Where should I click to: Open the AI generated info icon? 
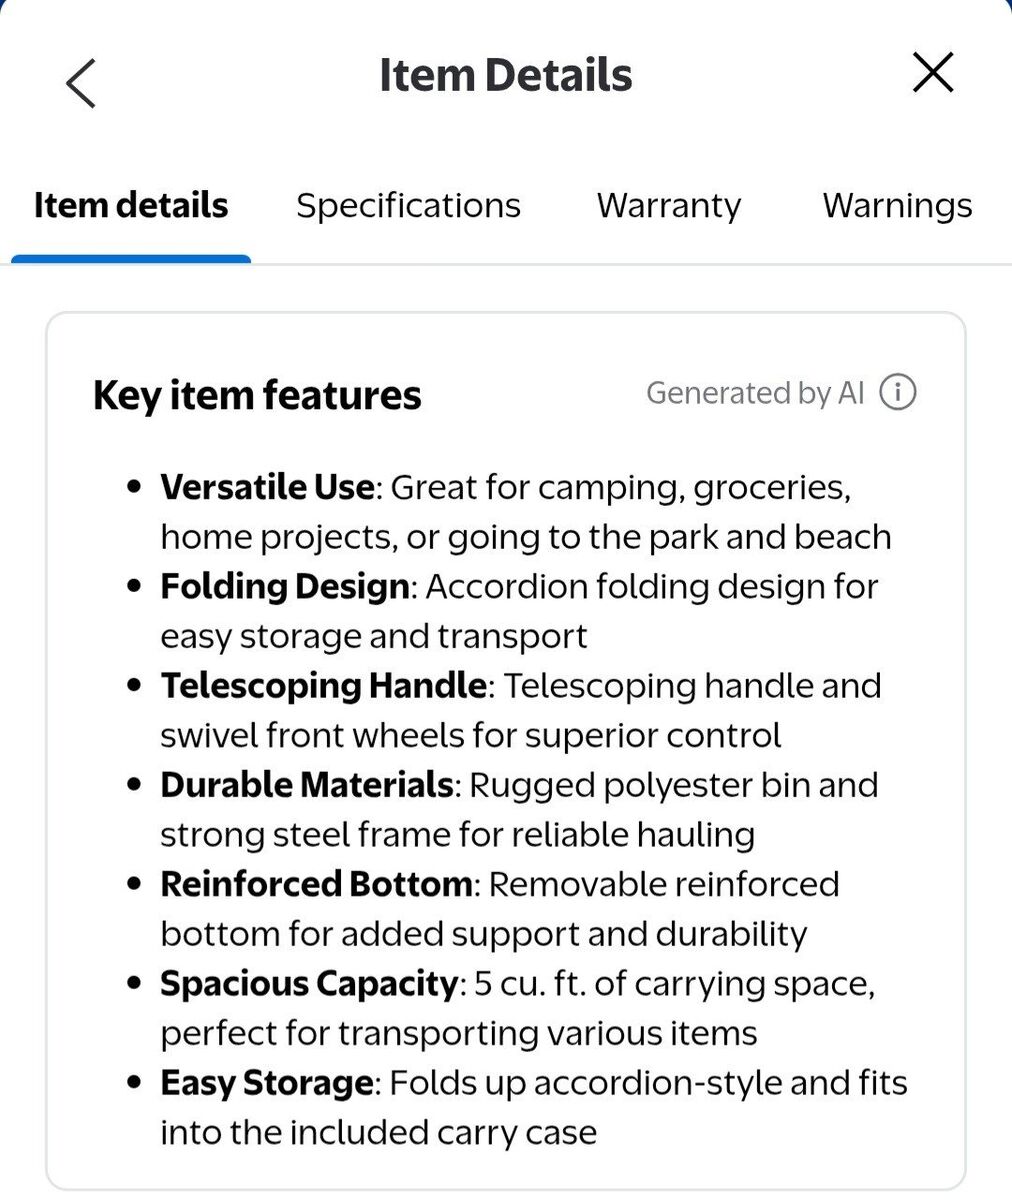pyautogui.click(x=897, y=393)
